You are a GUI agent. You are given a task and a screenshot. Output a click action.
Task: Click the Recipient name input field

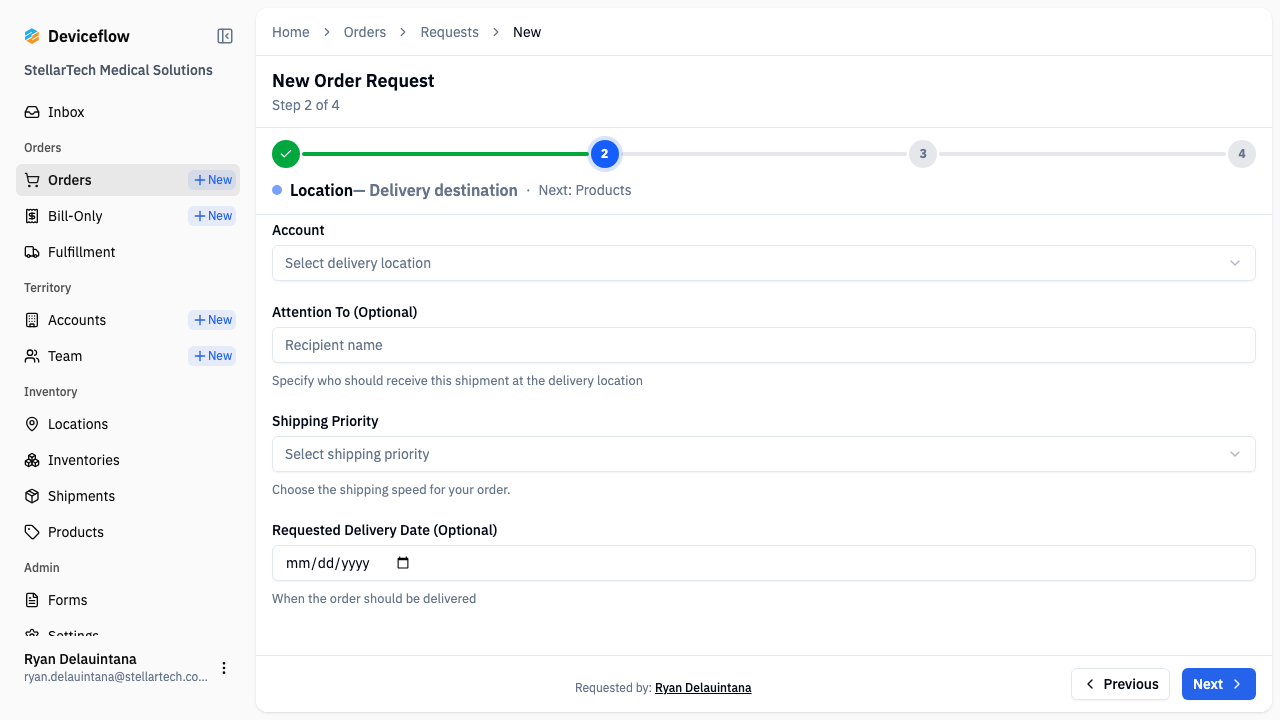pyautogui.click(x=764, y=345)
